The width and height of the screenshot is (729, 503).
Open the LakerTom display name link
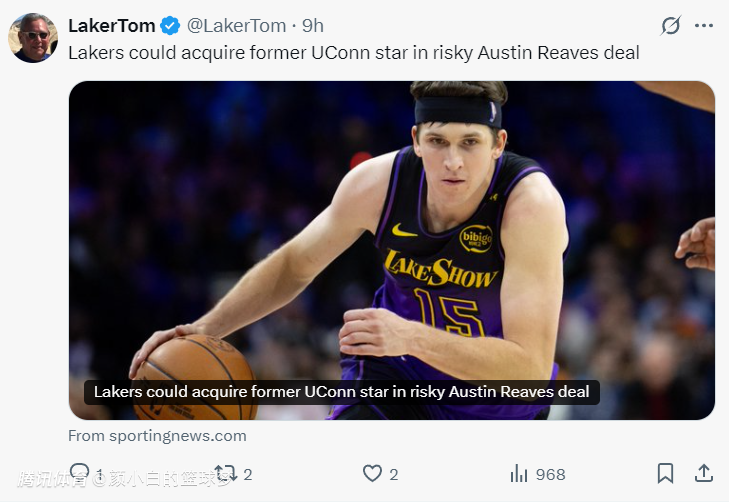[111, 26]
